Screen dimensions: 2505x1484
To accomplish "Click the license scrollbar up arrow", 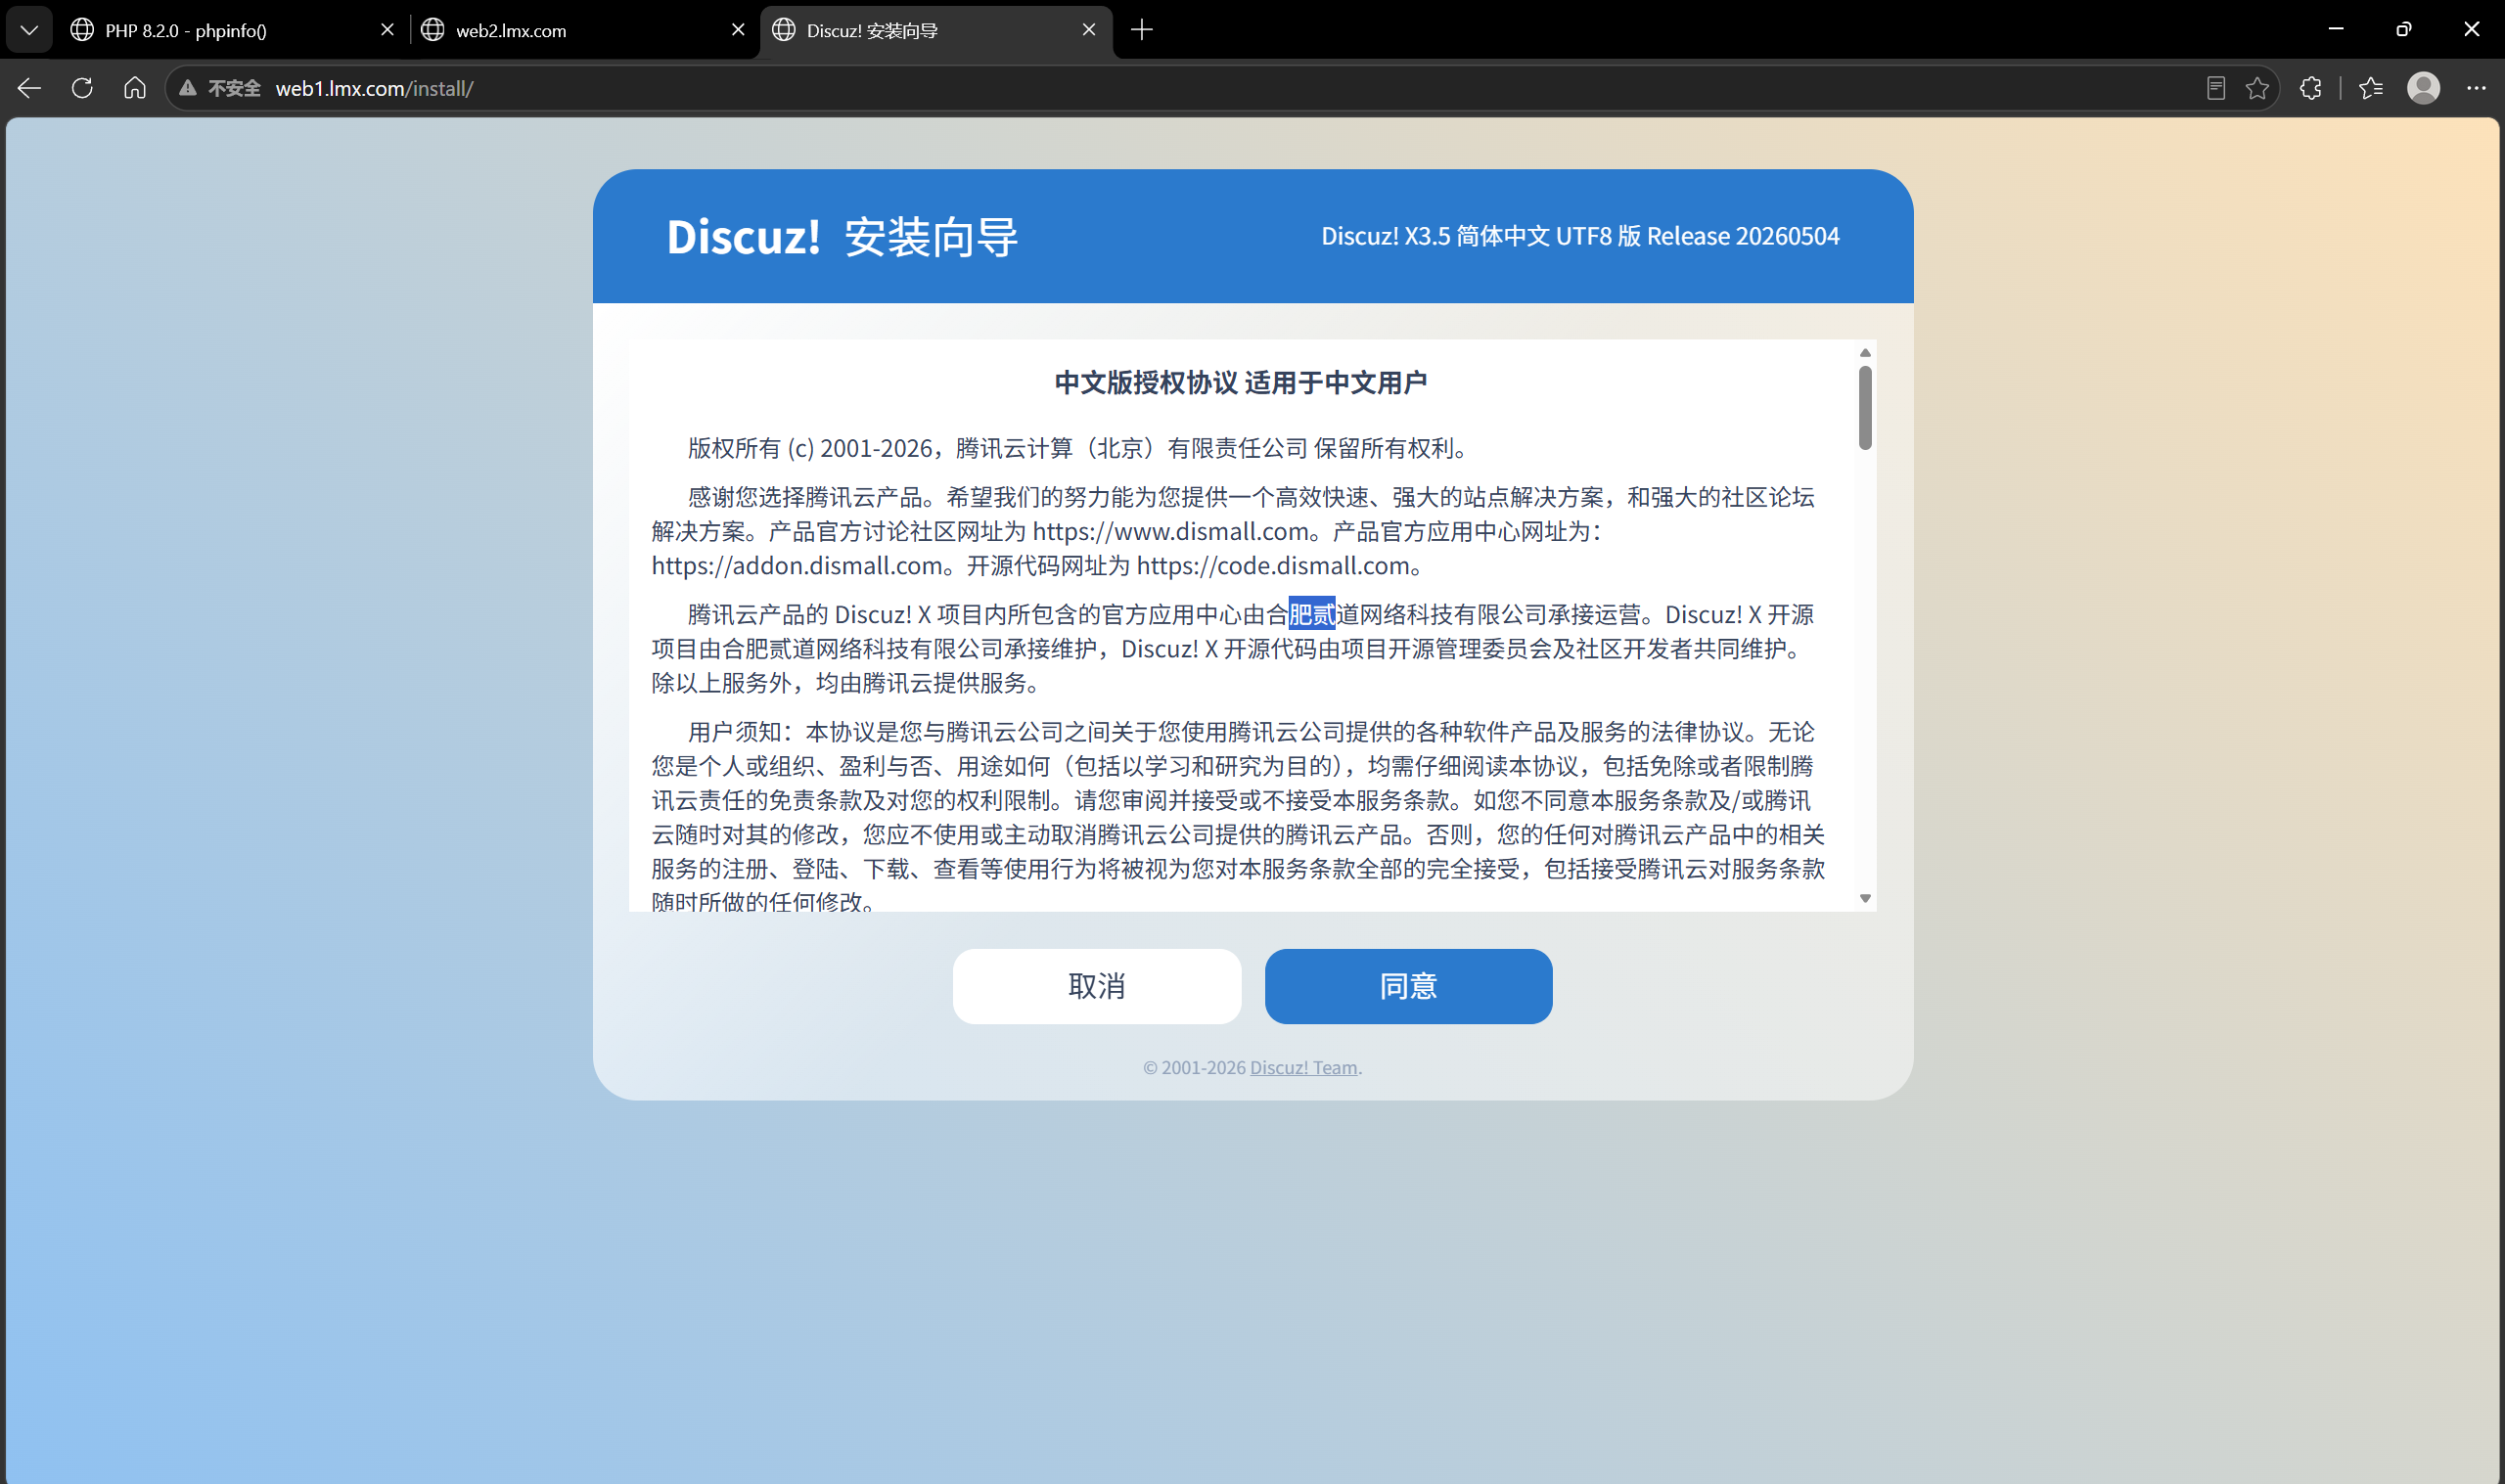I will 1865,353.
